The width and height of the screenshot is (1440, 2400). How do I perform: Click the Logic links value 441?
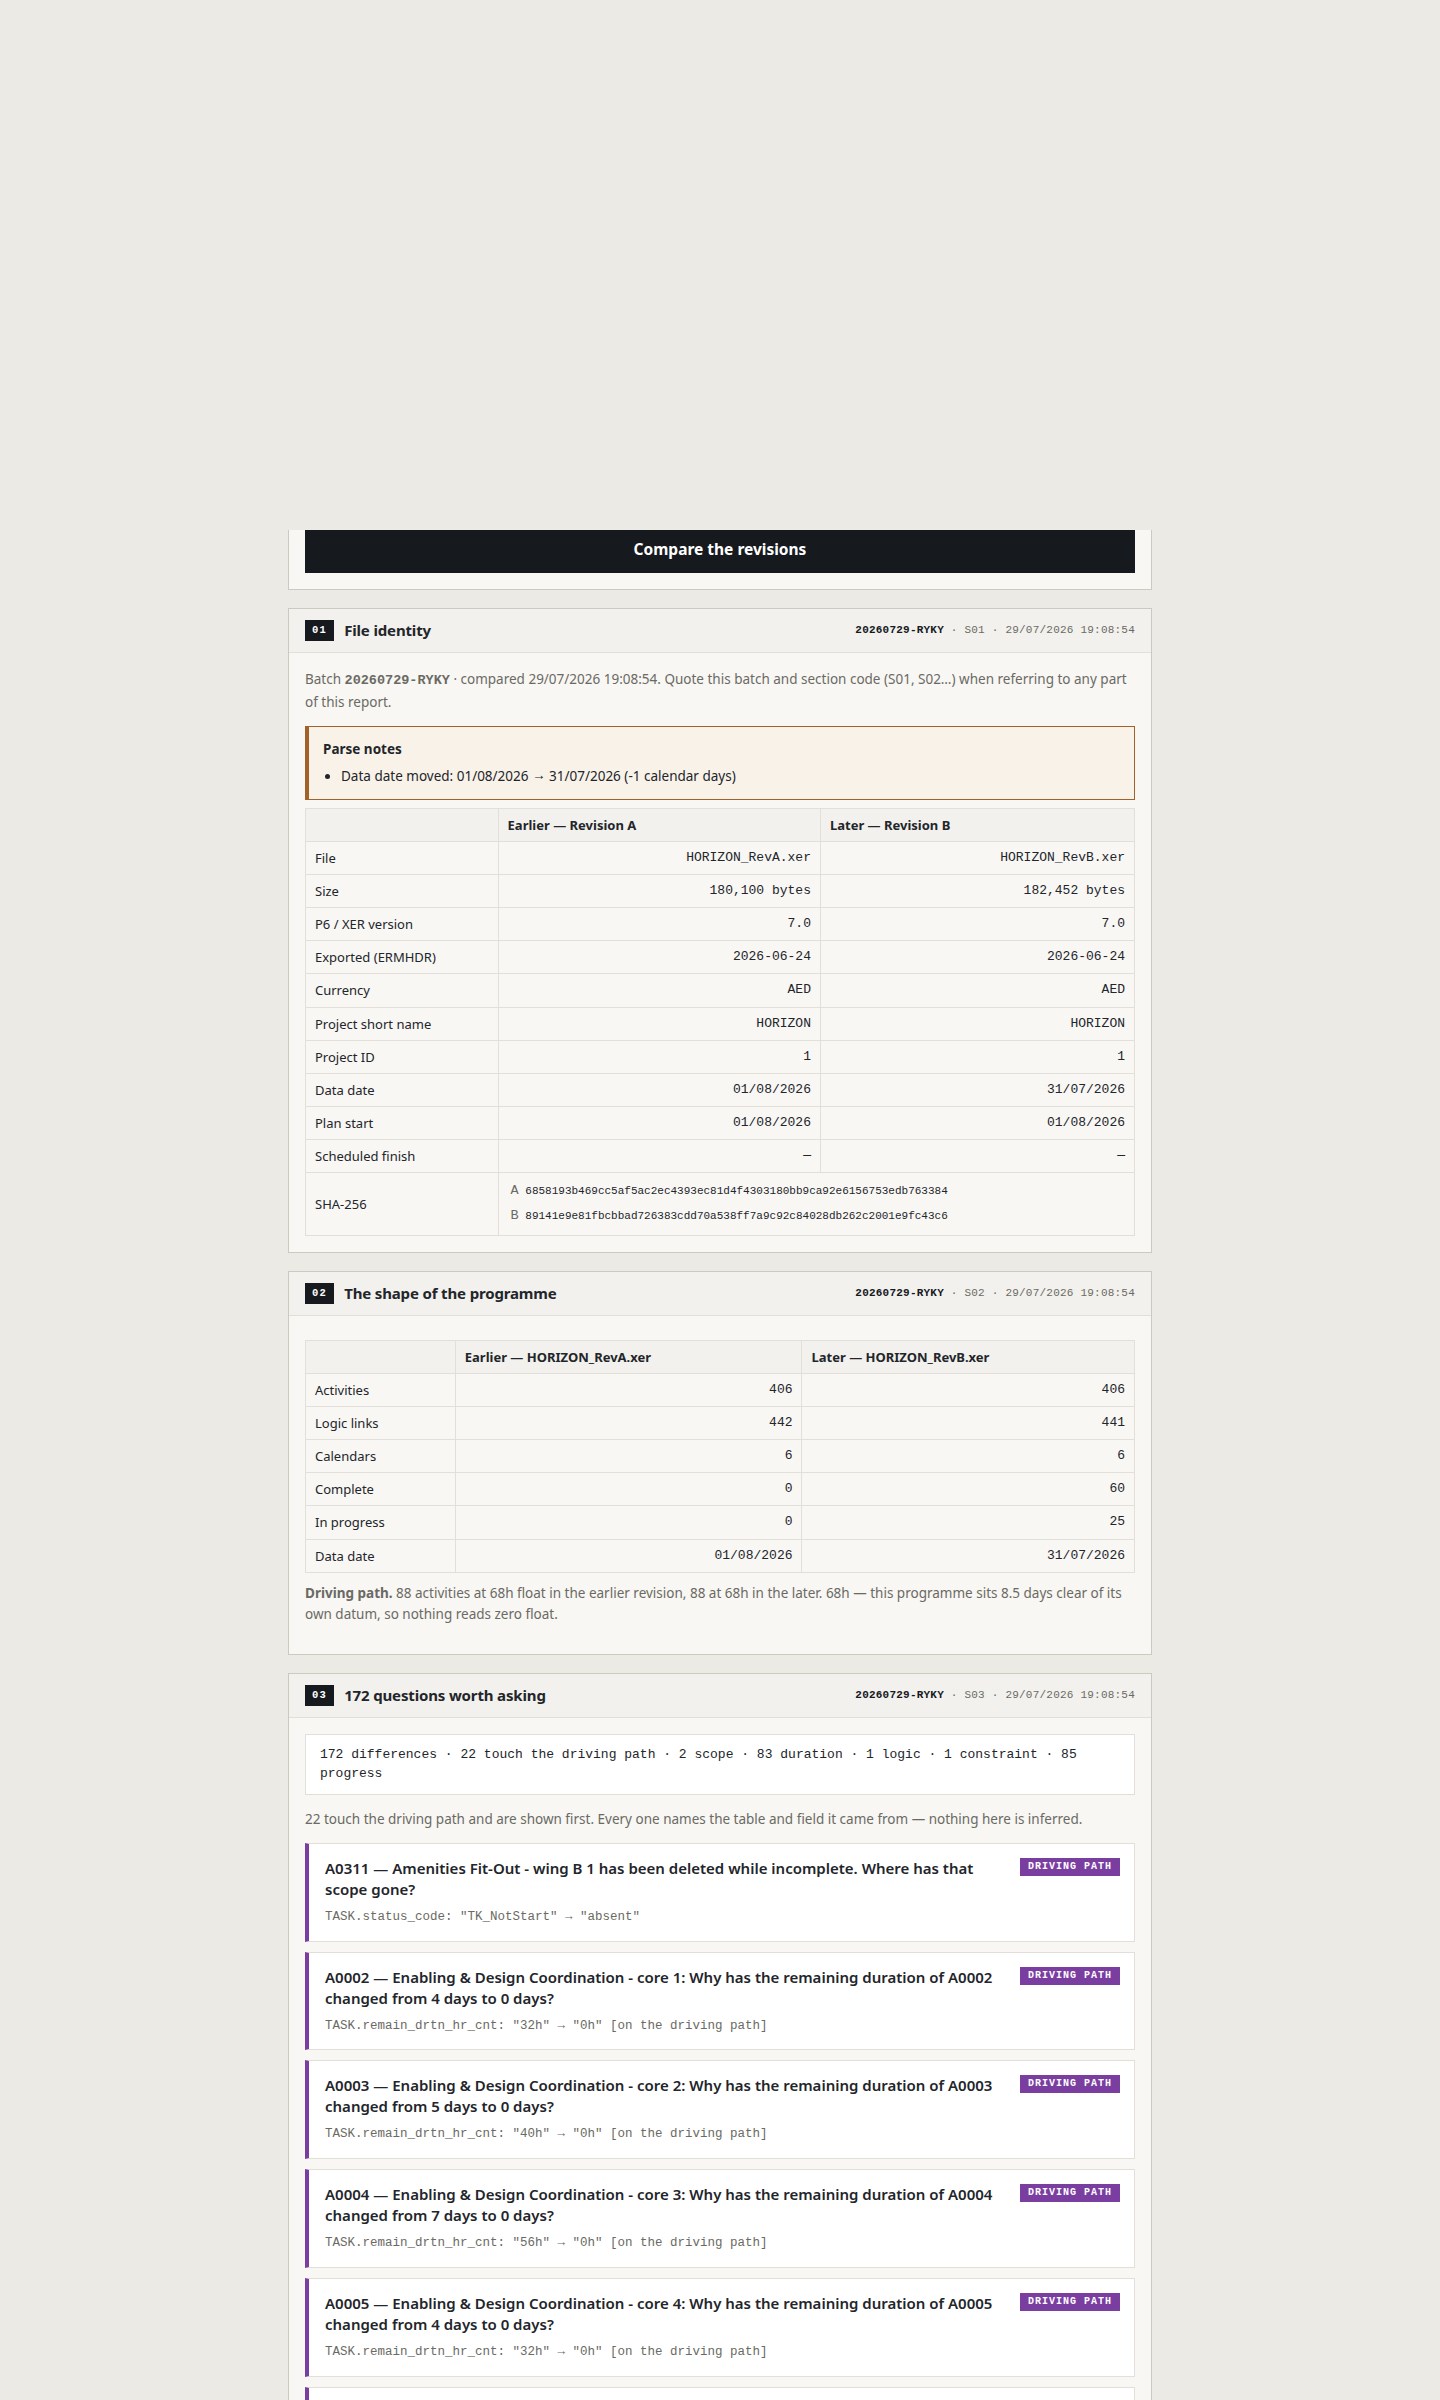click(x=1113, y=1422)
